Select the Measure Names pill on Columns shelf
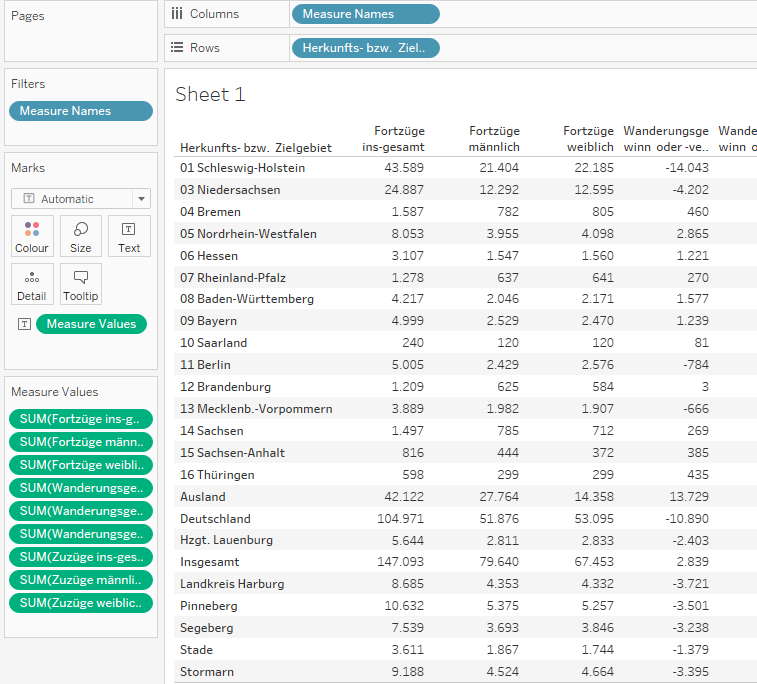The height and width of the screenshot is (684, 757). click(365, 14)
